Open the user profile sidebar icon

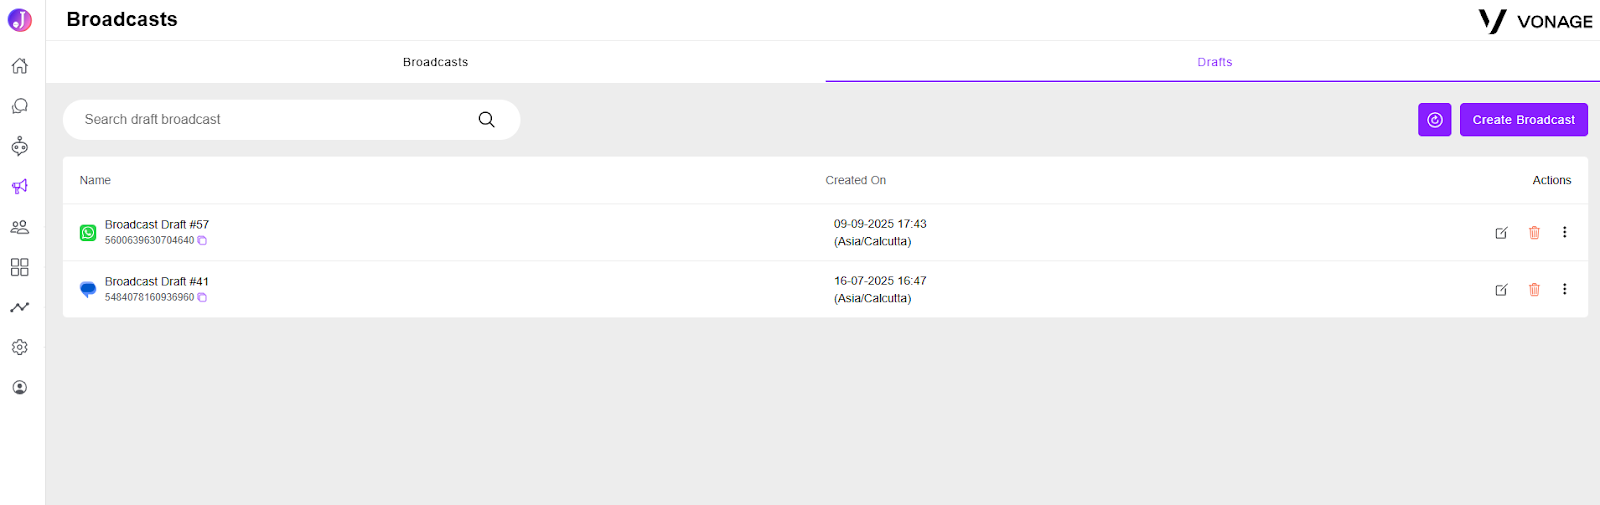[19, 387]
